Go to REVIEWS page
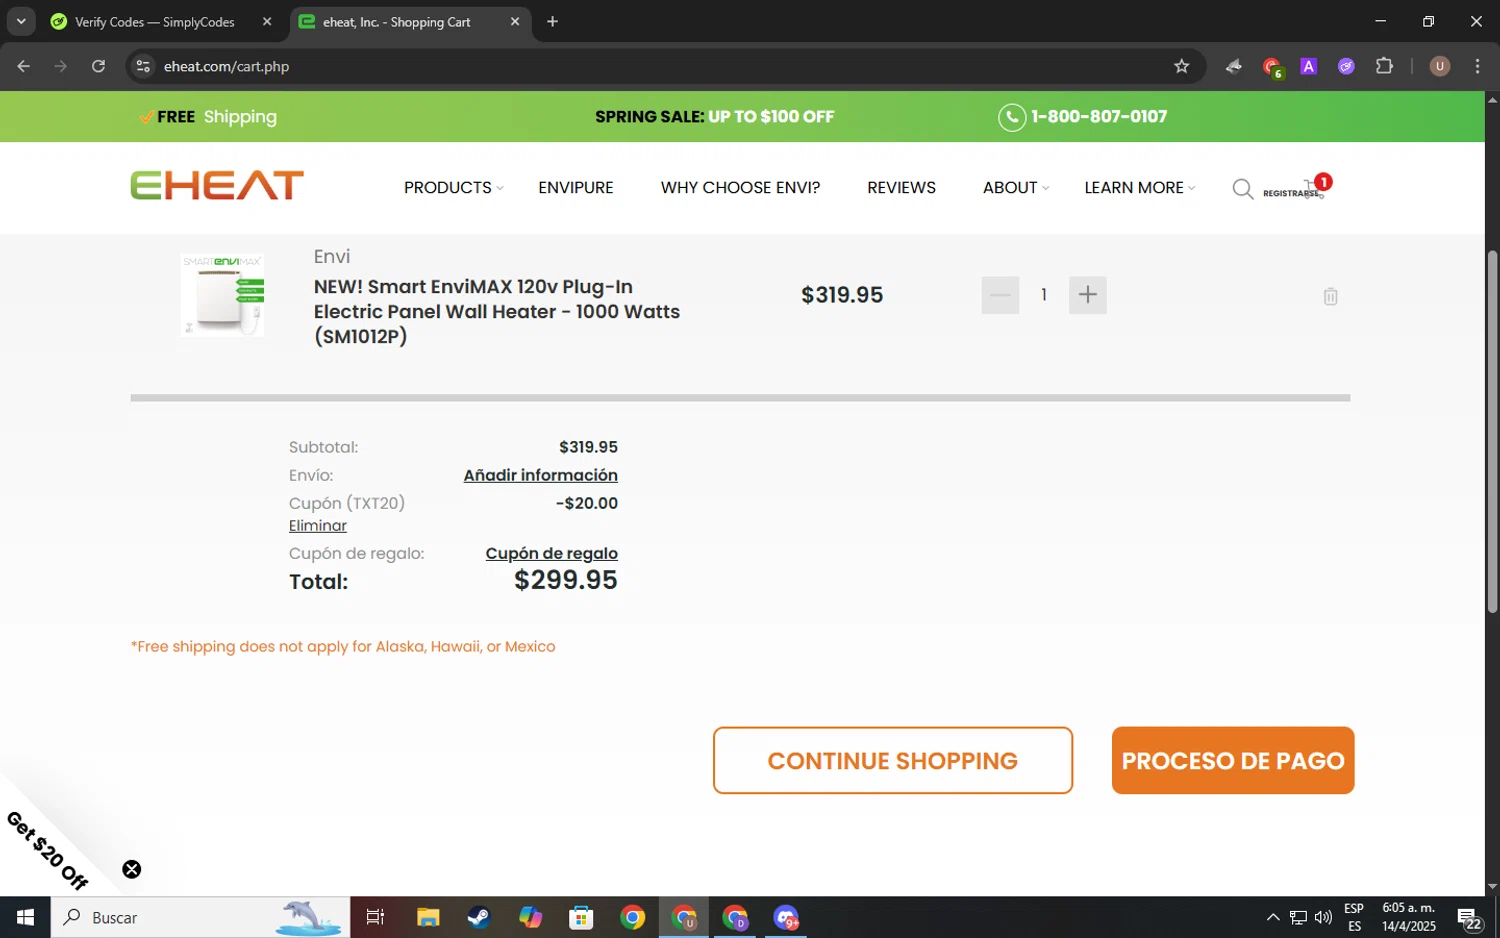This screenshot has width=1500, height=938. 901,188
